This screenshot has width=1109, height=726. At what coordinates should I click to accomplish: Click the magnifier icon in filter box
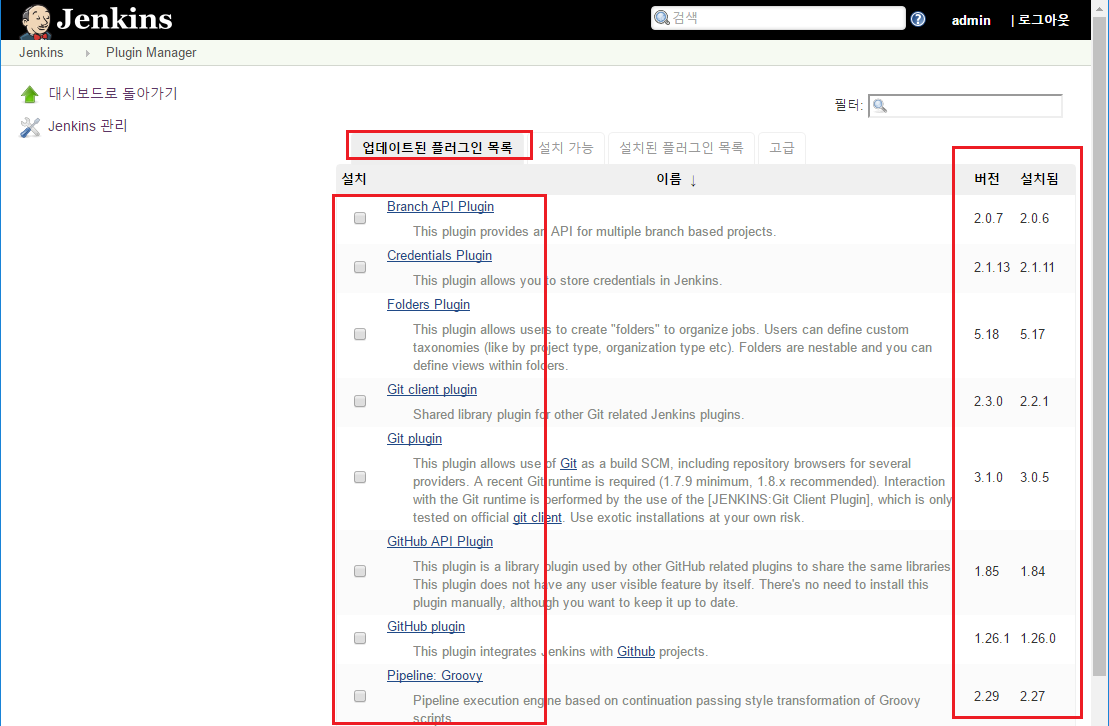click(880, 106)
